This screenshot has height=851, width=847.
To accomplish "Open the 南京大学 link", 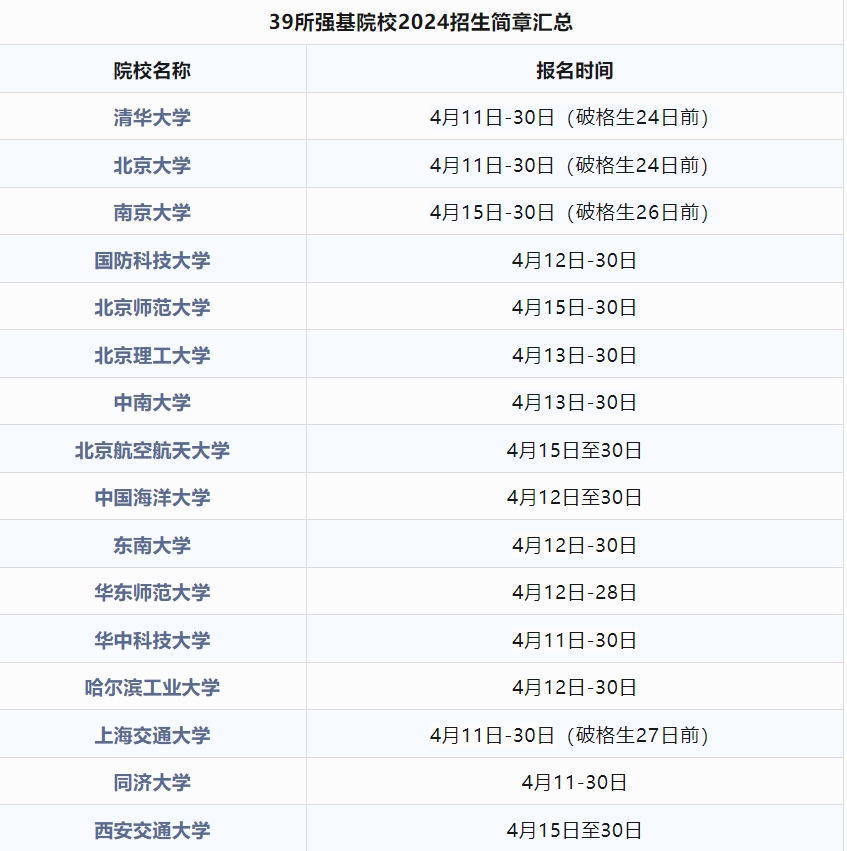I will point(152,212).
